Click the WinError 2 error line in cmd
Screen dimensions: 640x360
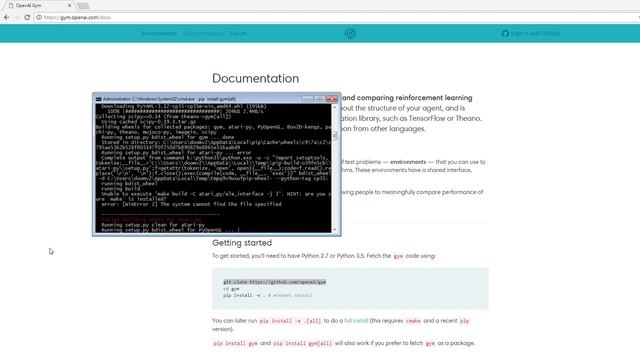191,204
